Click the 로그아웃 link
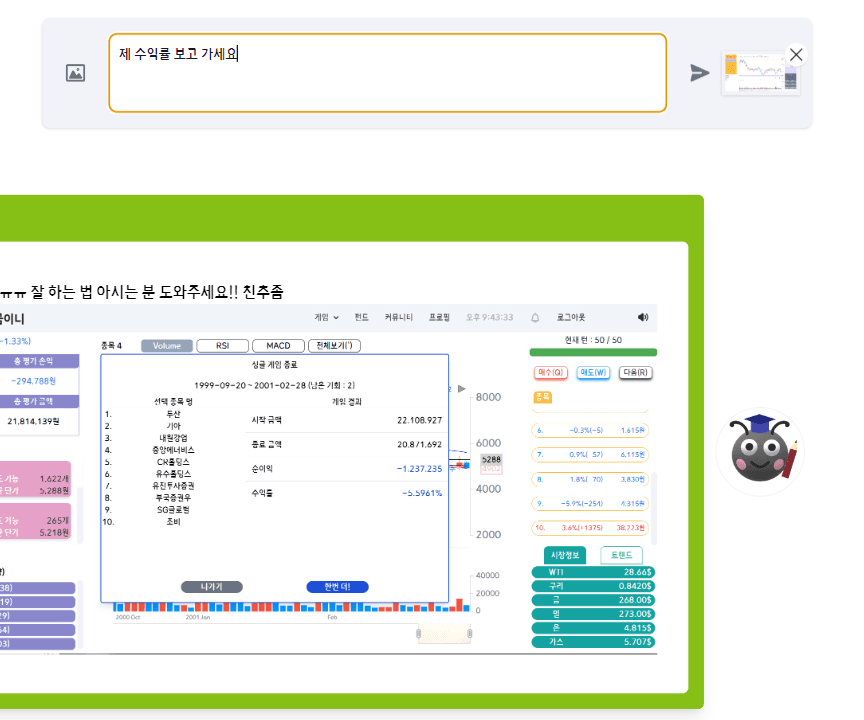This screenshot has height=720, width=864. 571,317
